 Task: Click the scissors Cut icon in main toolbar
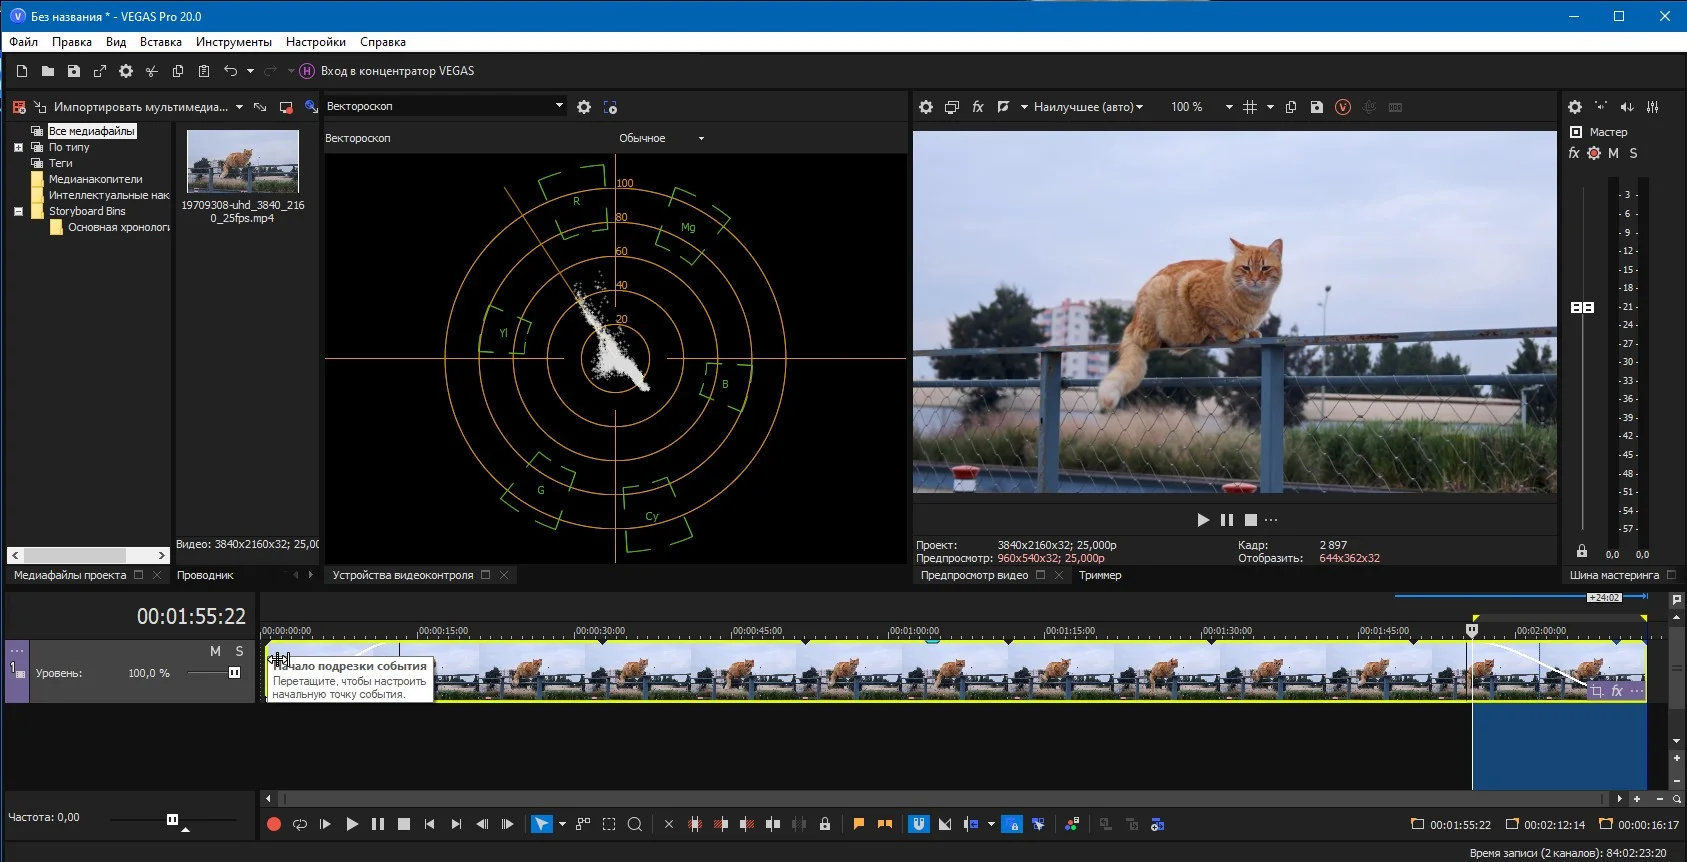(152, 71)
